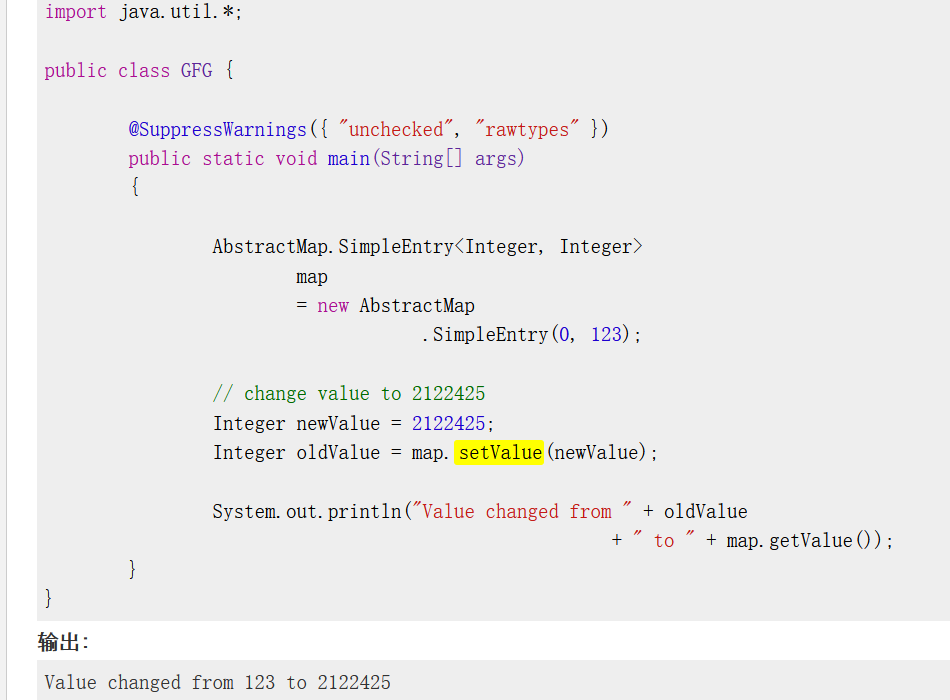Screen dimensions: 950x700
Task: Click the highlighted setValue method name
Action: (499, 453)
